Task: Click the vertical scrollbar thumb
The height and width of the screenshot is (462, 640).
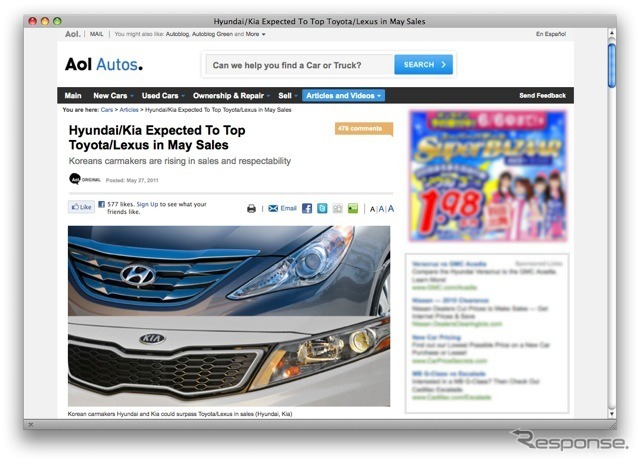Action: [611, 65]
